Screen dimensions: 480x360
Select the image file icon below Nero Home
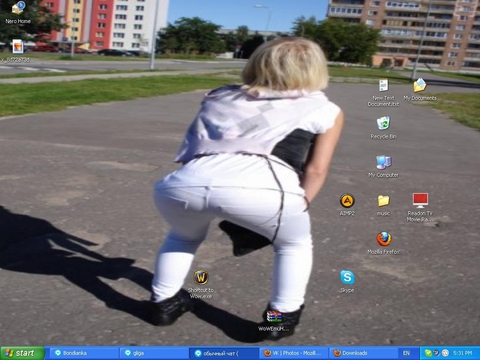(18, 50)
